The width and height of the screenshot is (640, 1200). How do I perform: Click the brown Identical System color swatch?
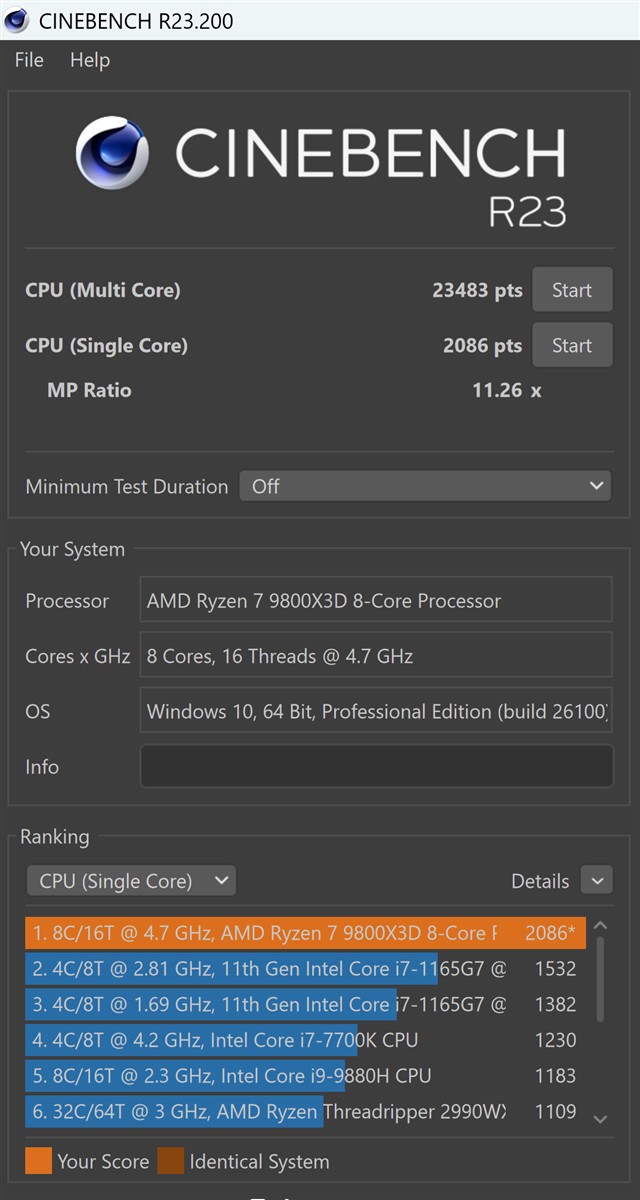170,1161
